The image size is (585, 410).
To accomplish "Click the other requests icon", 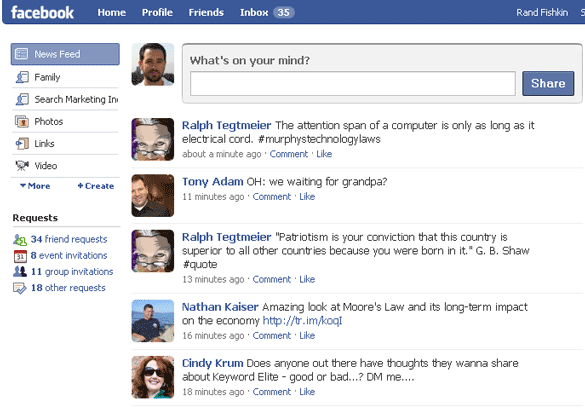I will coord(20,288).
